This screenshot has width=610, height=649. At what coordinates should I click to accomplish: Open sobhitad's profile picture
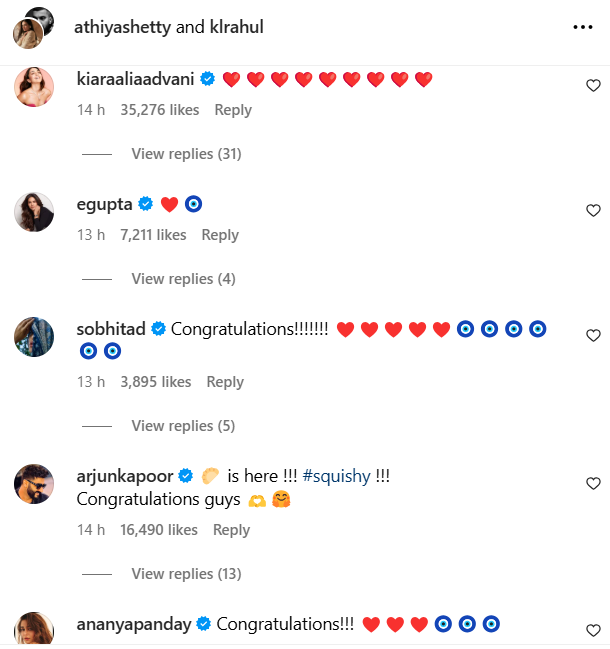point(33,336)
